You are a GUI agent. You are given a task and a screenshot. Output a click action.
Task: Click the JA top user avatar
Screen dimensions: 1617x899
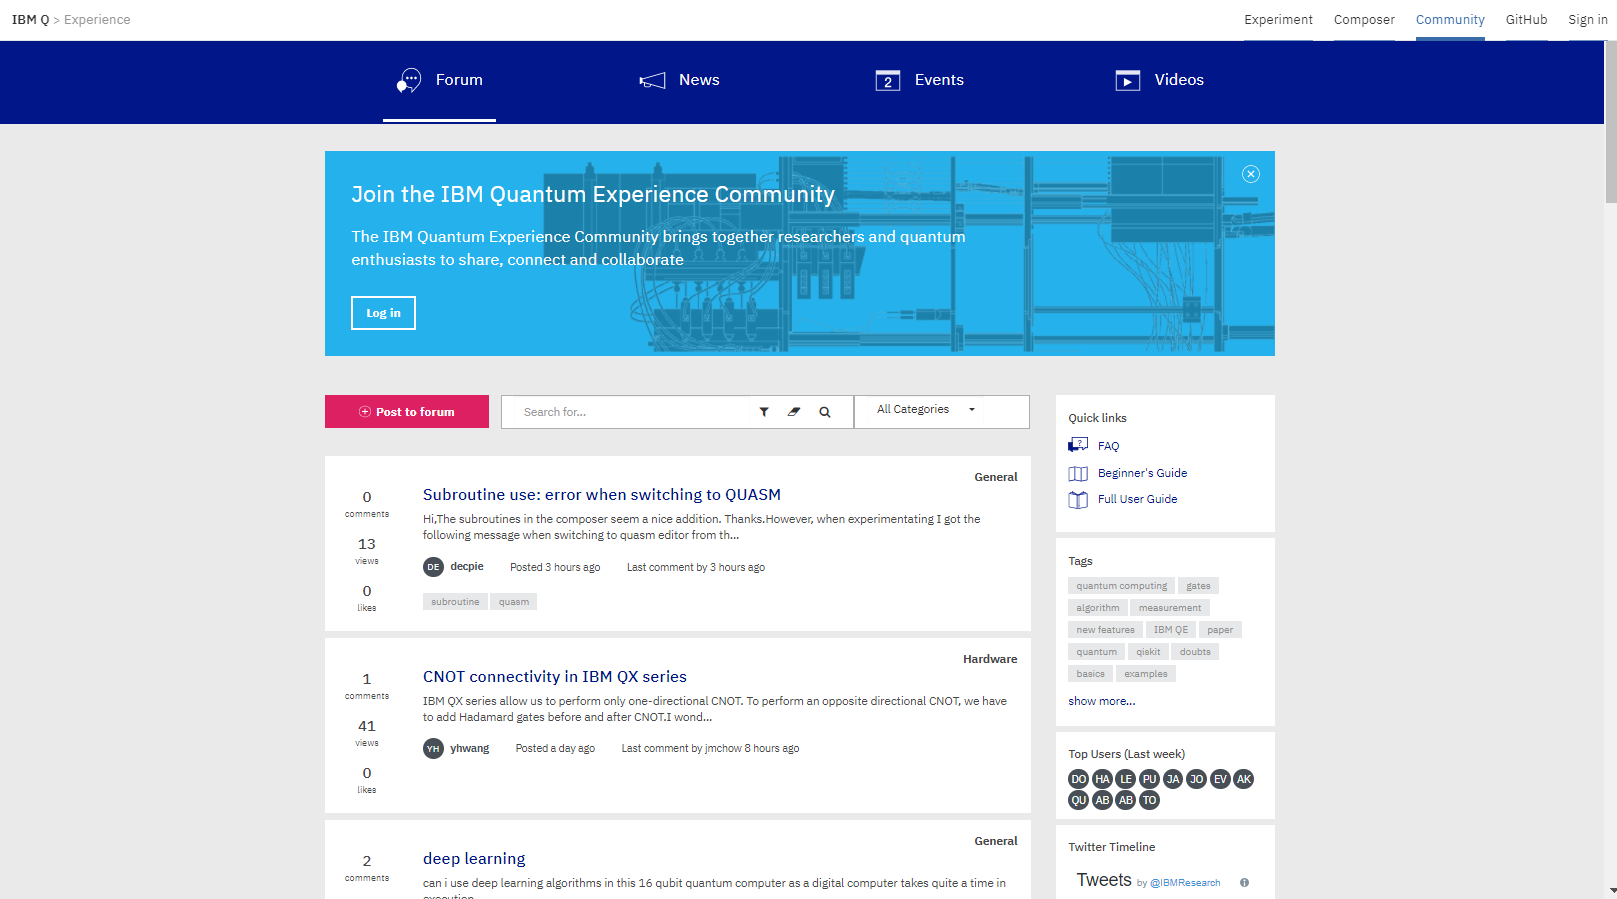(1173, 779)
